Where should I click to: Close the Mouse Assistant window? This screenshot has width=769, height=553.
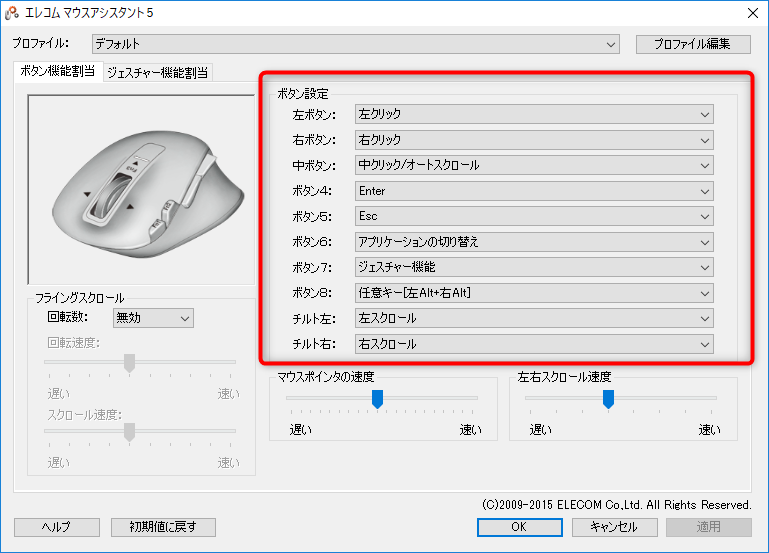[x=751, y=12]
